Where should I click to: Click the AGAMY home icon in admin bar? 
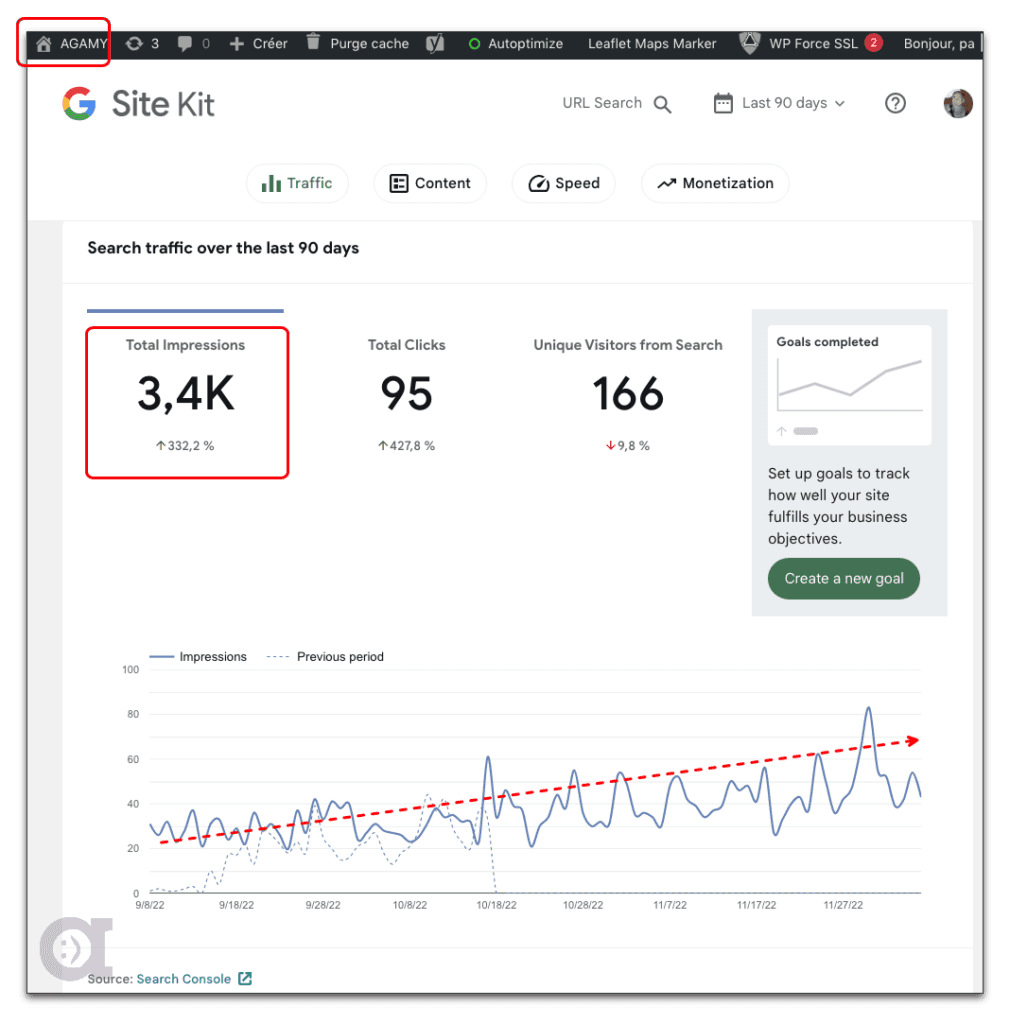point(43,44)
